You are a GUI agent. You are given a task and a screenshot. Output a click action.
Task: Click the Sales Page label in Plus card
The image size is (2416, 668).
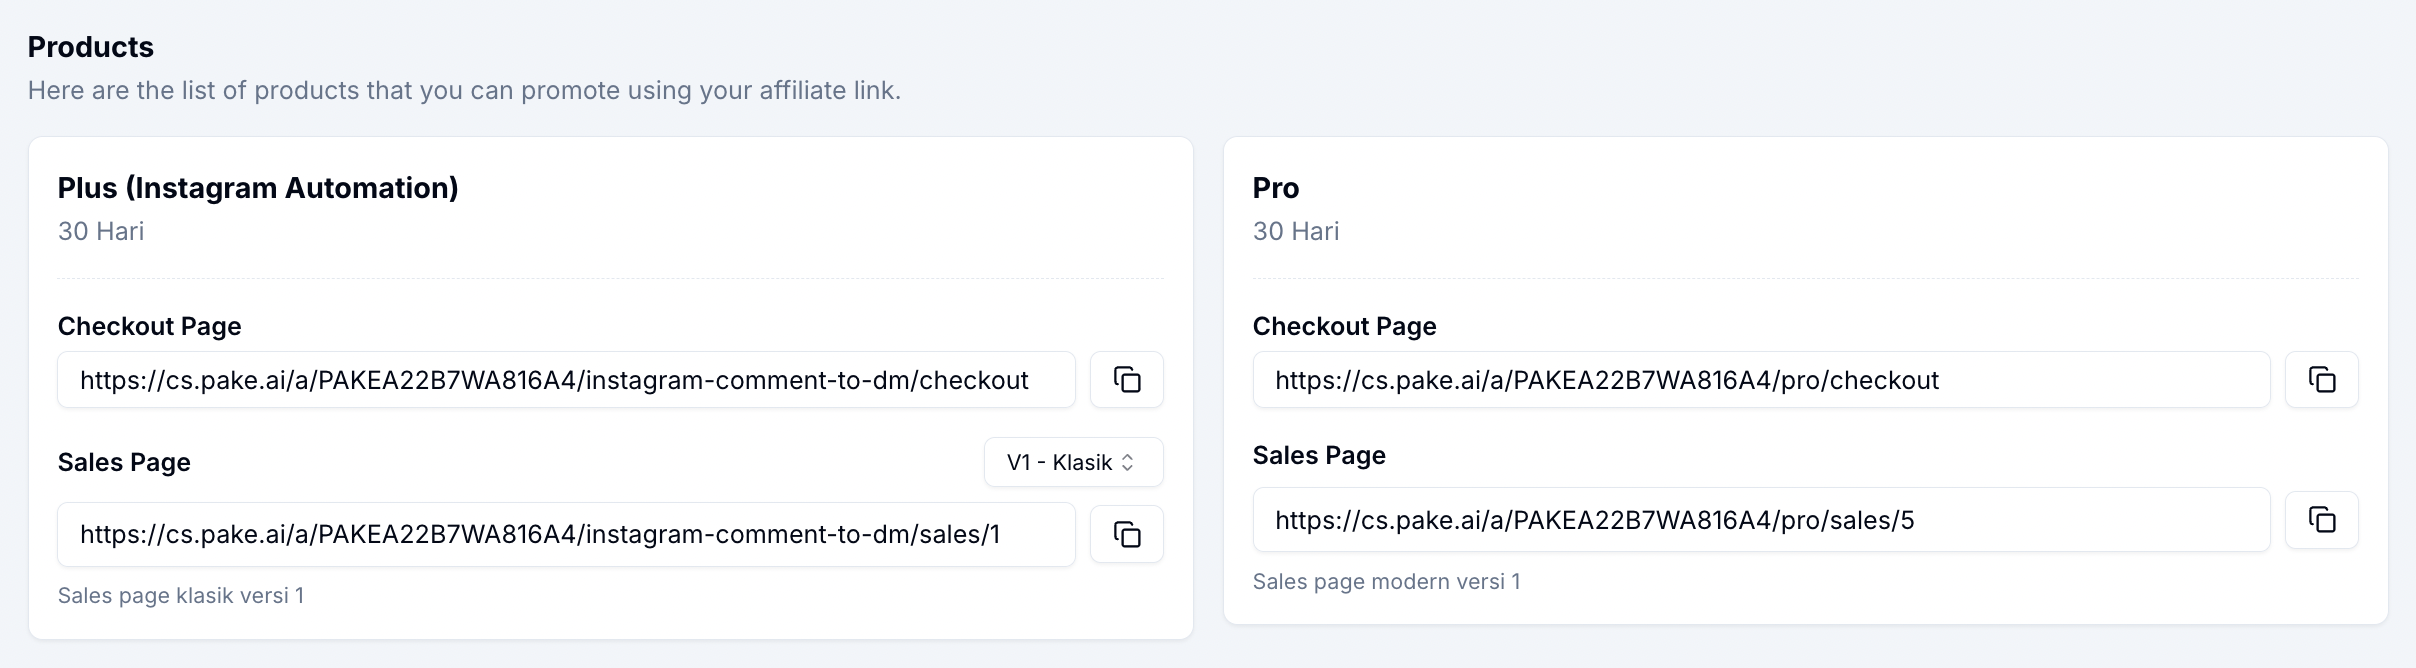[x=124, y=462]
